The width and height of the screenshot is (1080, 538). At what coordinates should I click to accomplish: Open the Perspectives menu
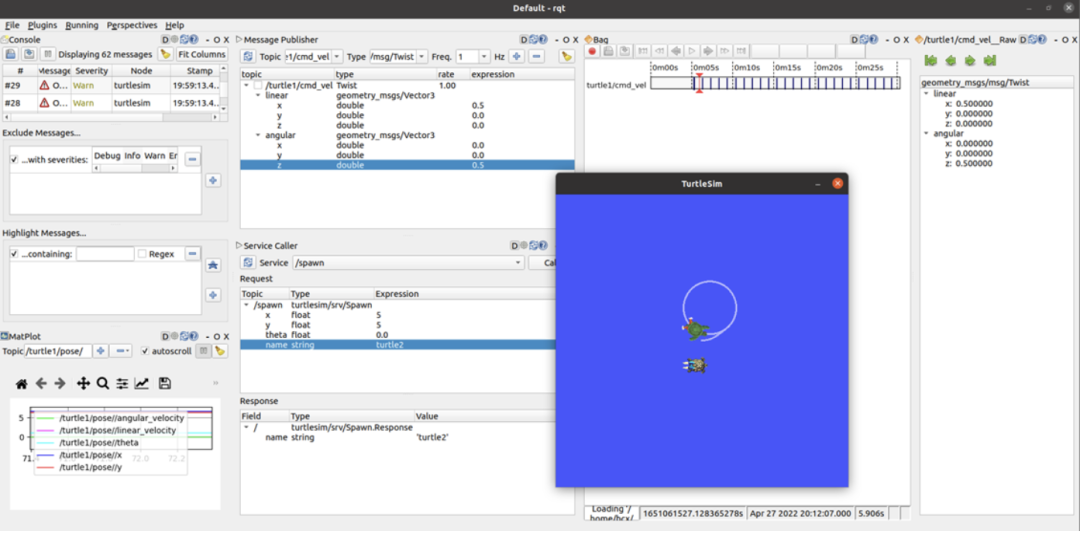click(132, 25)
